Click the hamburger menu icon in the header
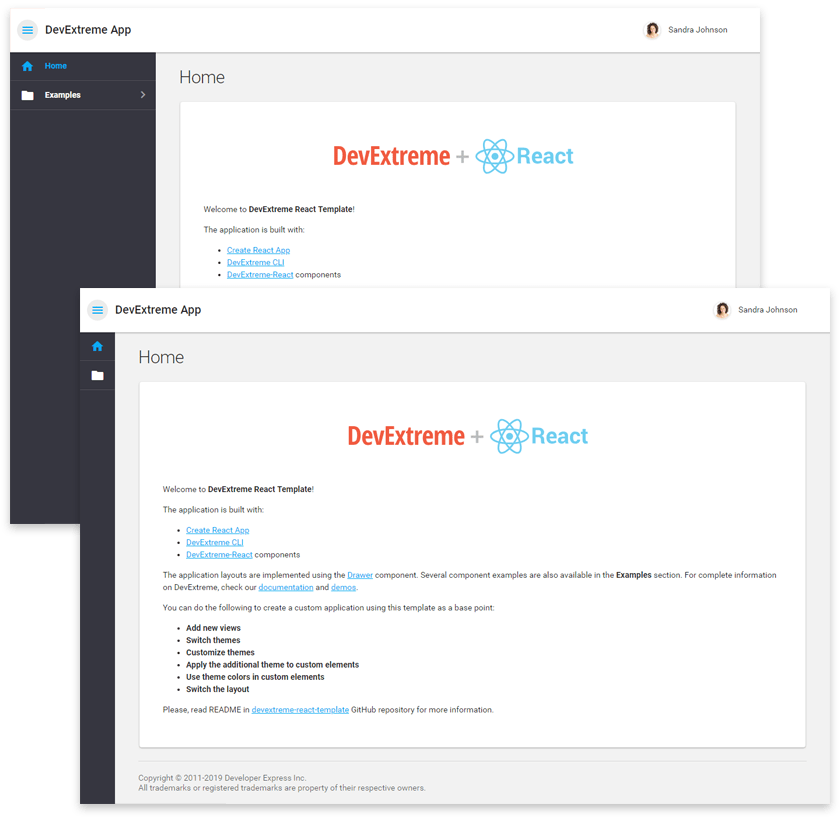This screenshot has height=820, width=840. pos(97,310)
